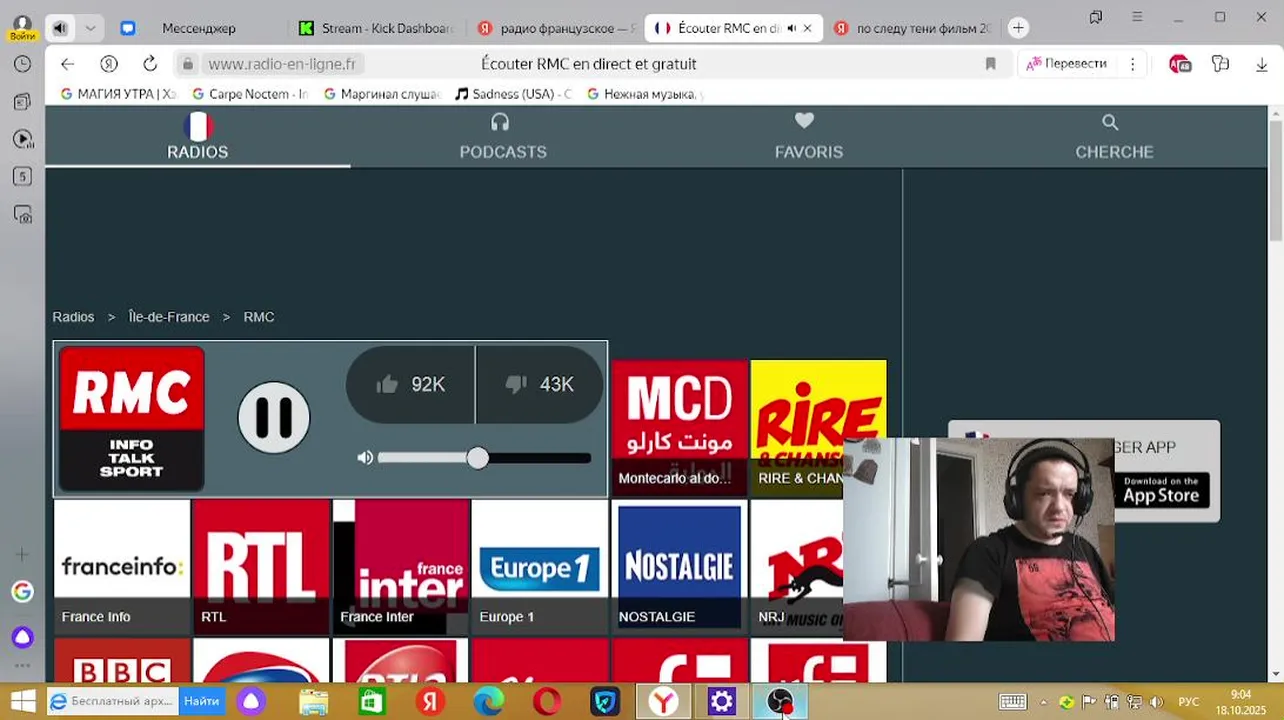The image size is (1284, 720).
Task: Open the History clock icon in sidebar
Action: pyautogui.click(x=22, y=64)
